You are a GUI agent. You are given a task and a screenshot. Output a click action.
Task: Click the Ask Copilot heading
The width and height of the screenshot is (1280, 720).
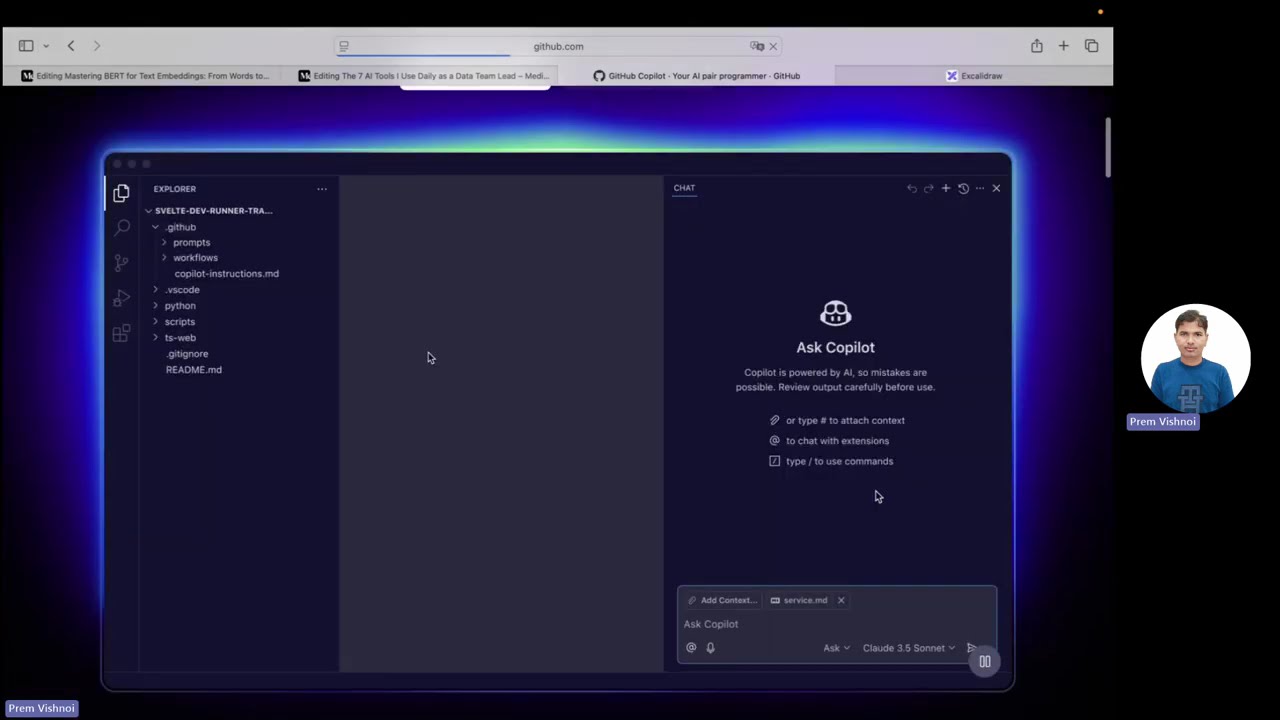point(836,348)
